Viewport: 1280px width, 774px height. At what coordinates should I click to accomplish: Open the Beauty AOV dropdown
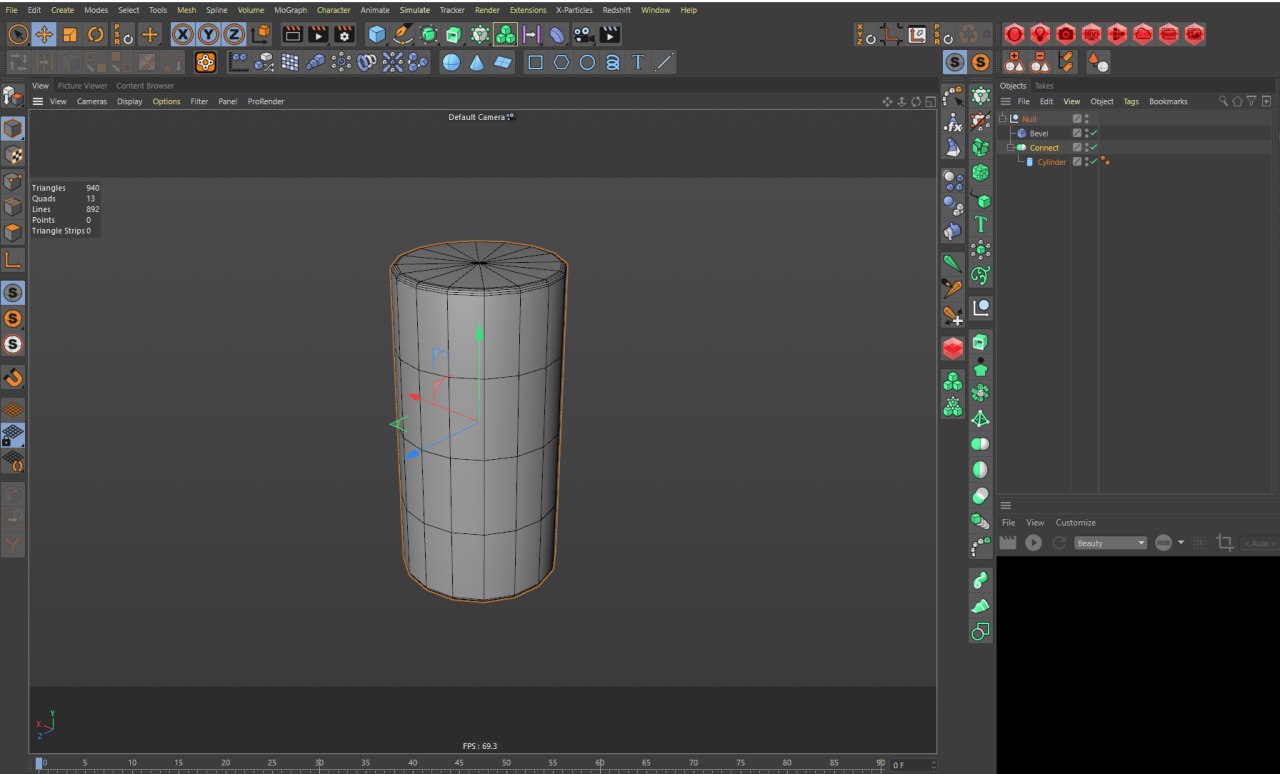(1110, 543)
